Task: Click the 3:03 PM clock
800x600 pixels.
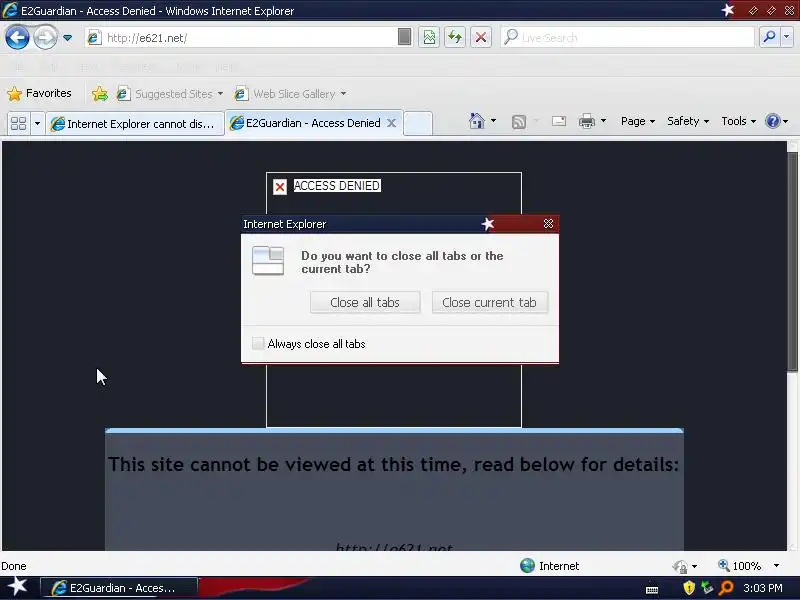Action: coord(762,588)
